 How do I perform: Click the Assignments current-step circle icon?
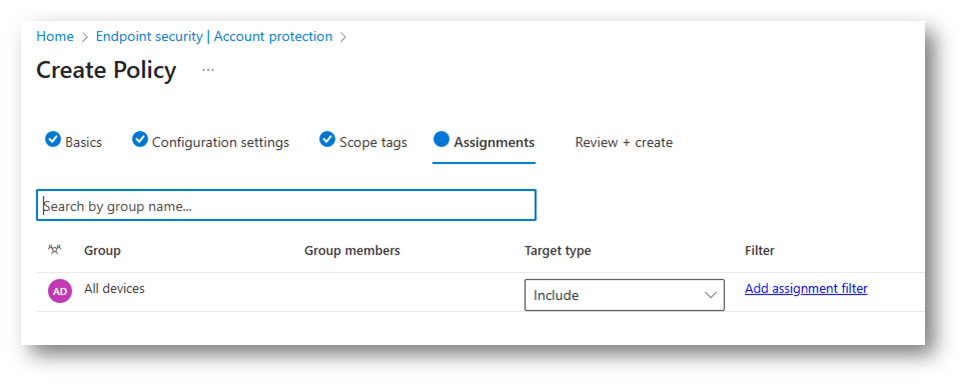pos(442,139)
